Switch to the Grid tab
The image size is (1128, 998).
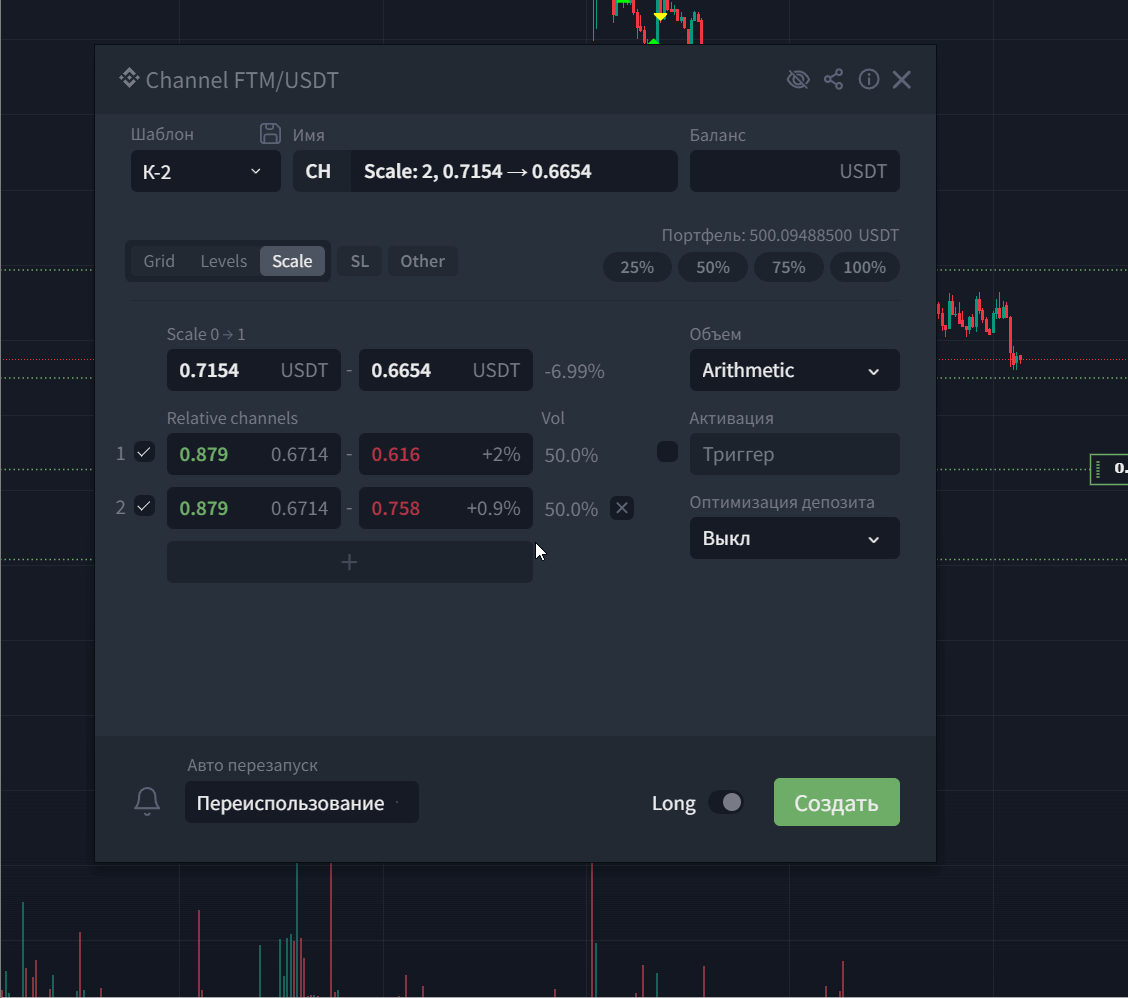pos(159,261)
